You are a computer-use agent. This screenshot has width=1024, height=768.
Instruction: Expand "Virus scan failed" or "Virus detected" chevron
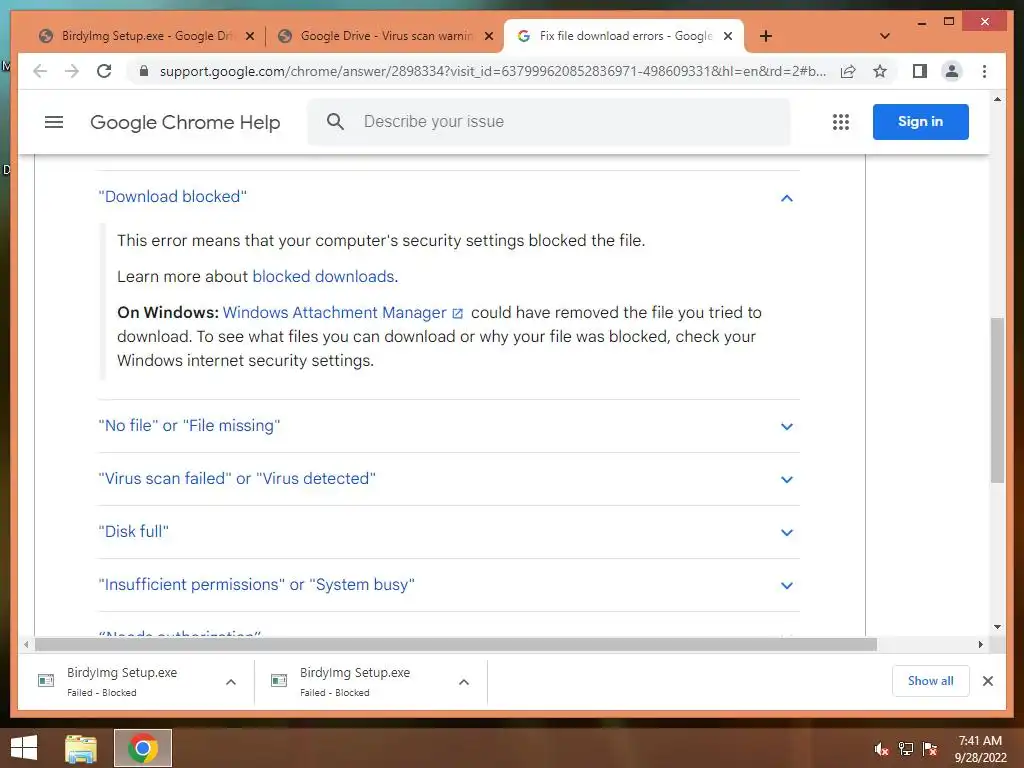tap(786, 479)
